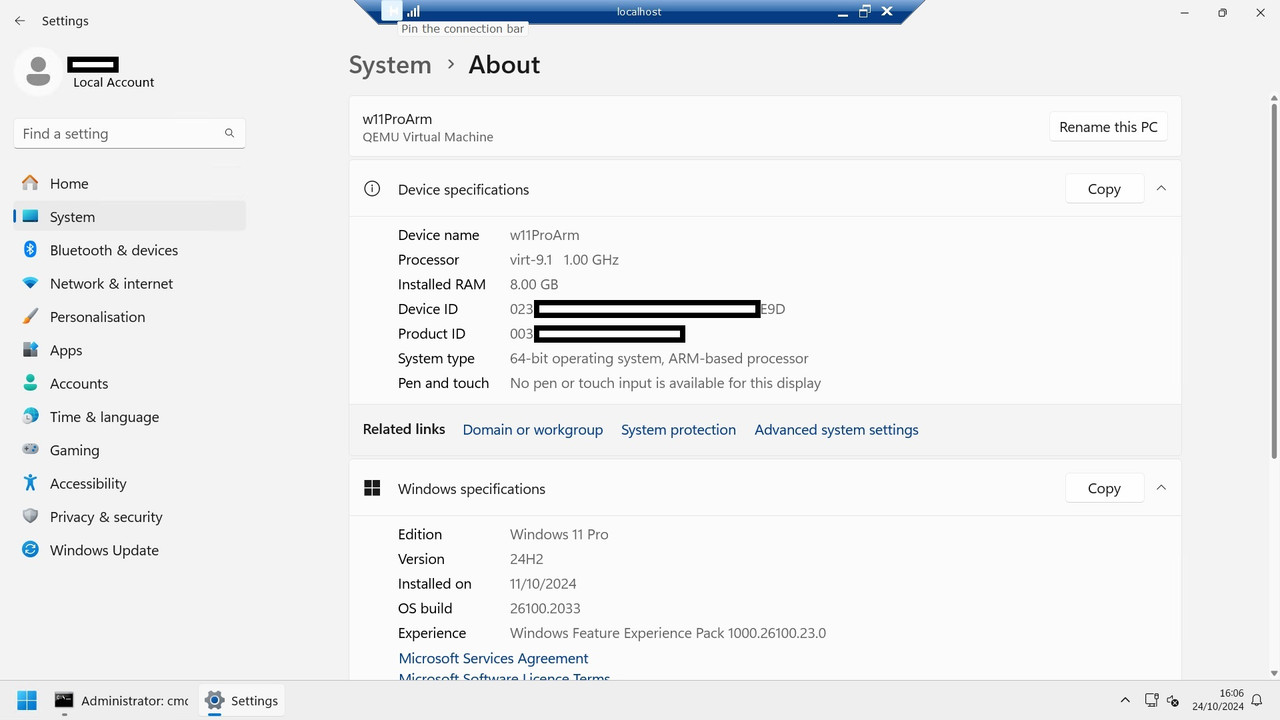Viewport: 1280px width, 720px height.
Task: Go to Personalisation settings
Action: (x=129, y=317)
